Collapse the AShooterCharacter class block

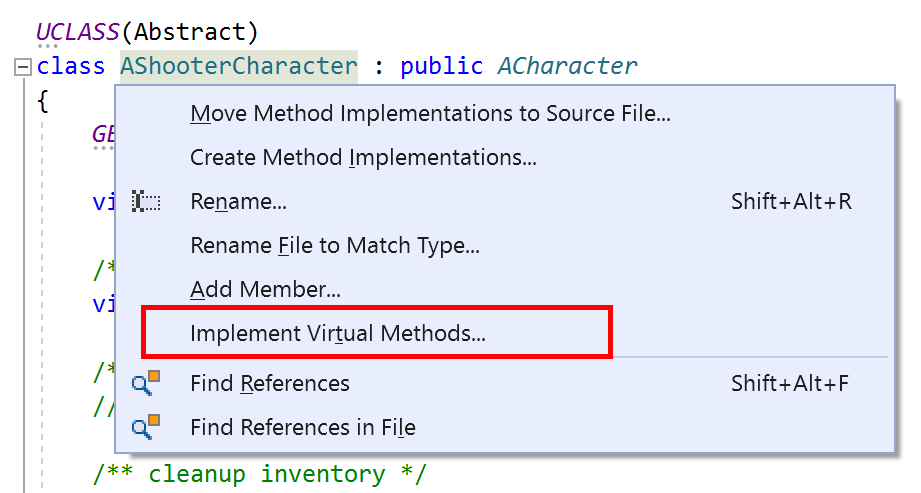[x=23, y=67]
